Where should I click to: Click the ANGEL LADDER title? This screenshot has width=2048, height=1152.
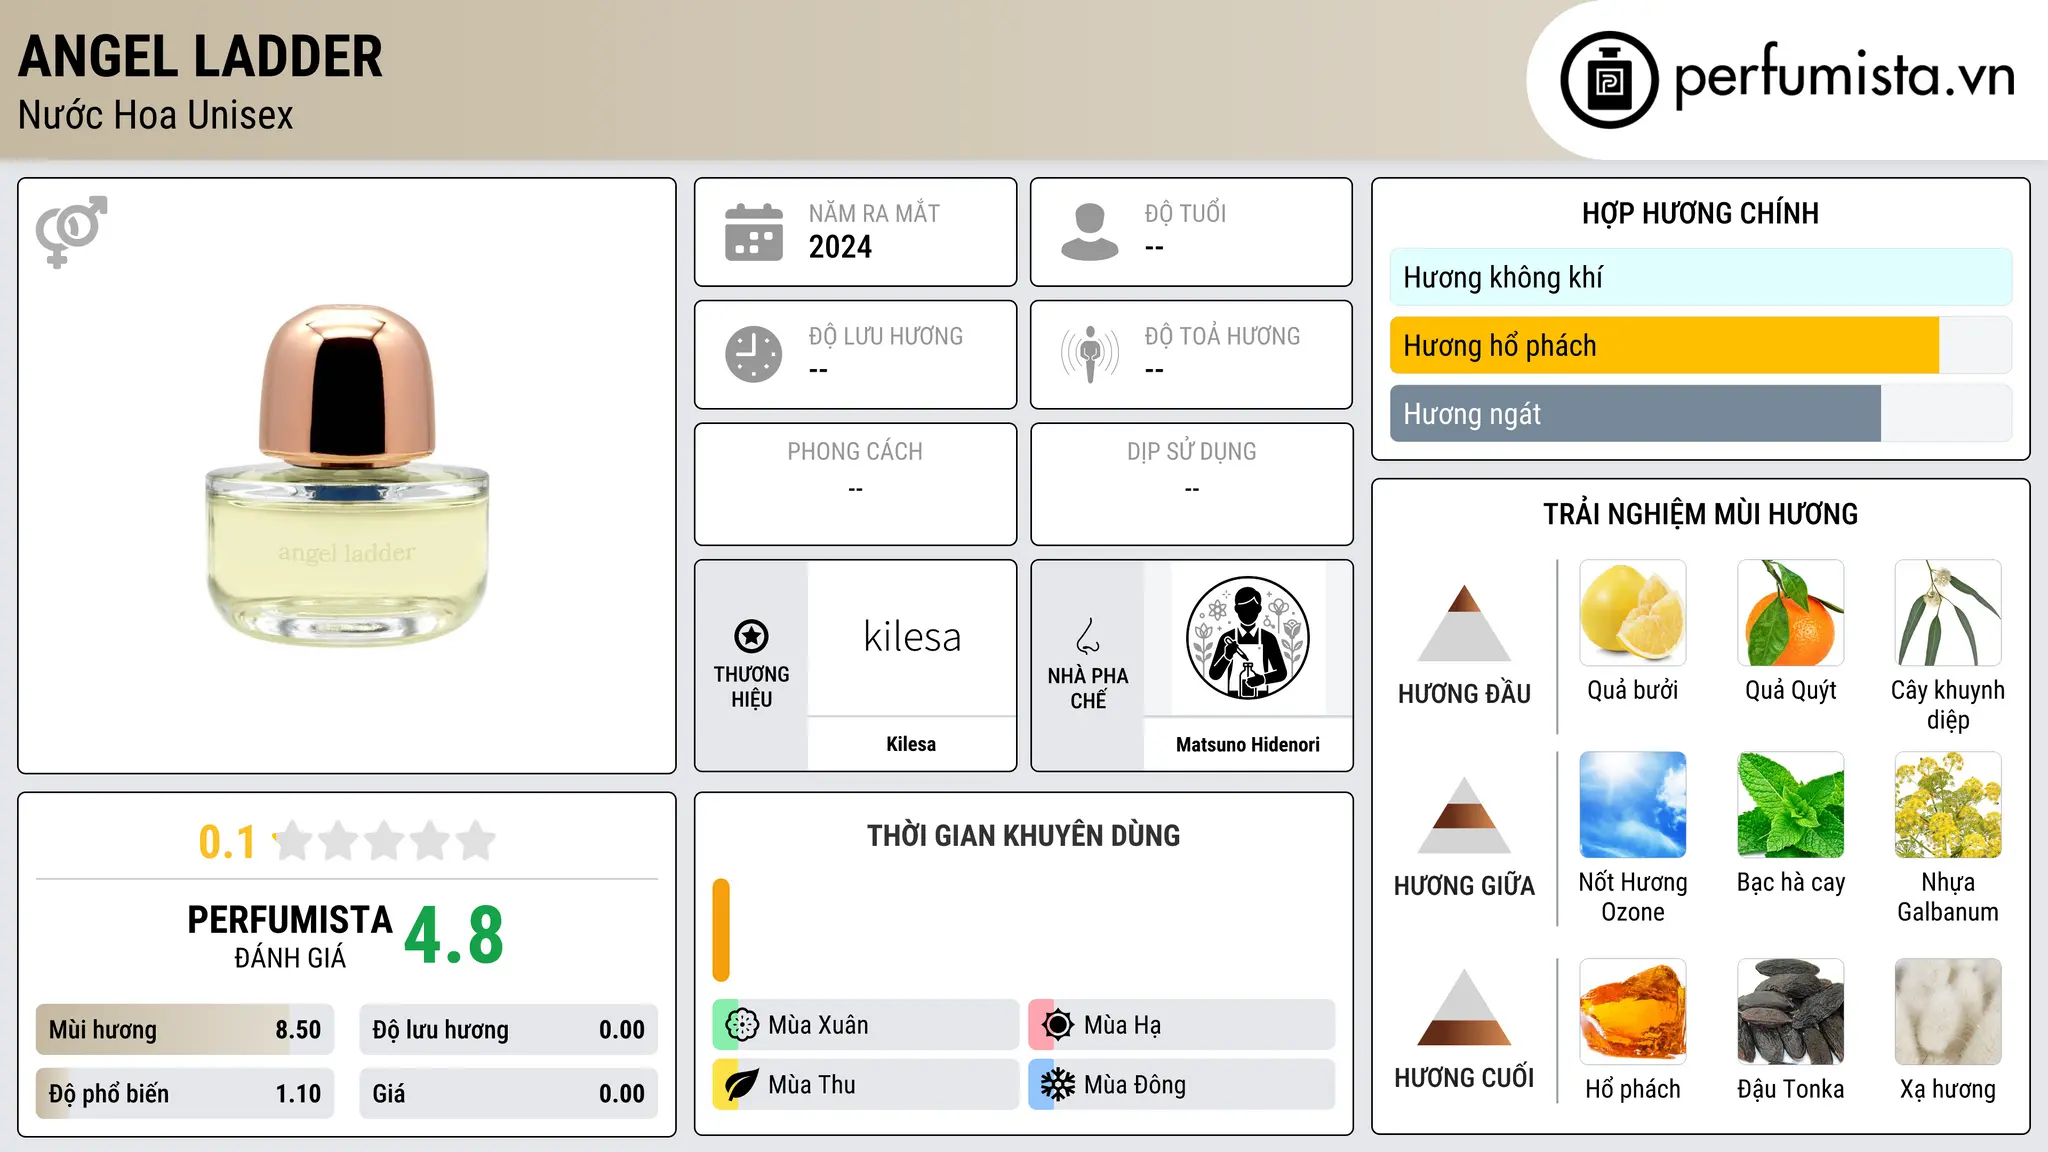(x=201, y=57)
